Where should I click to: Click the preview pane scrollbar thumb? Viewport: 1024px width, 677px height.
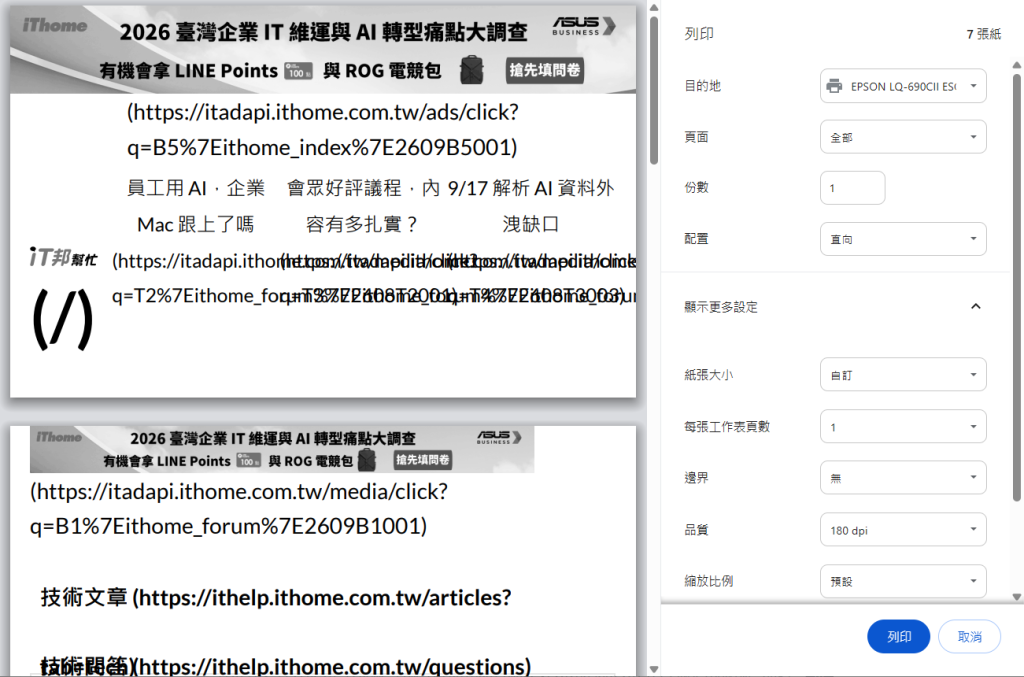click(x=654, y=90)
